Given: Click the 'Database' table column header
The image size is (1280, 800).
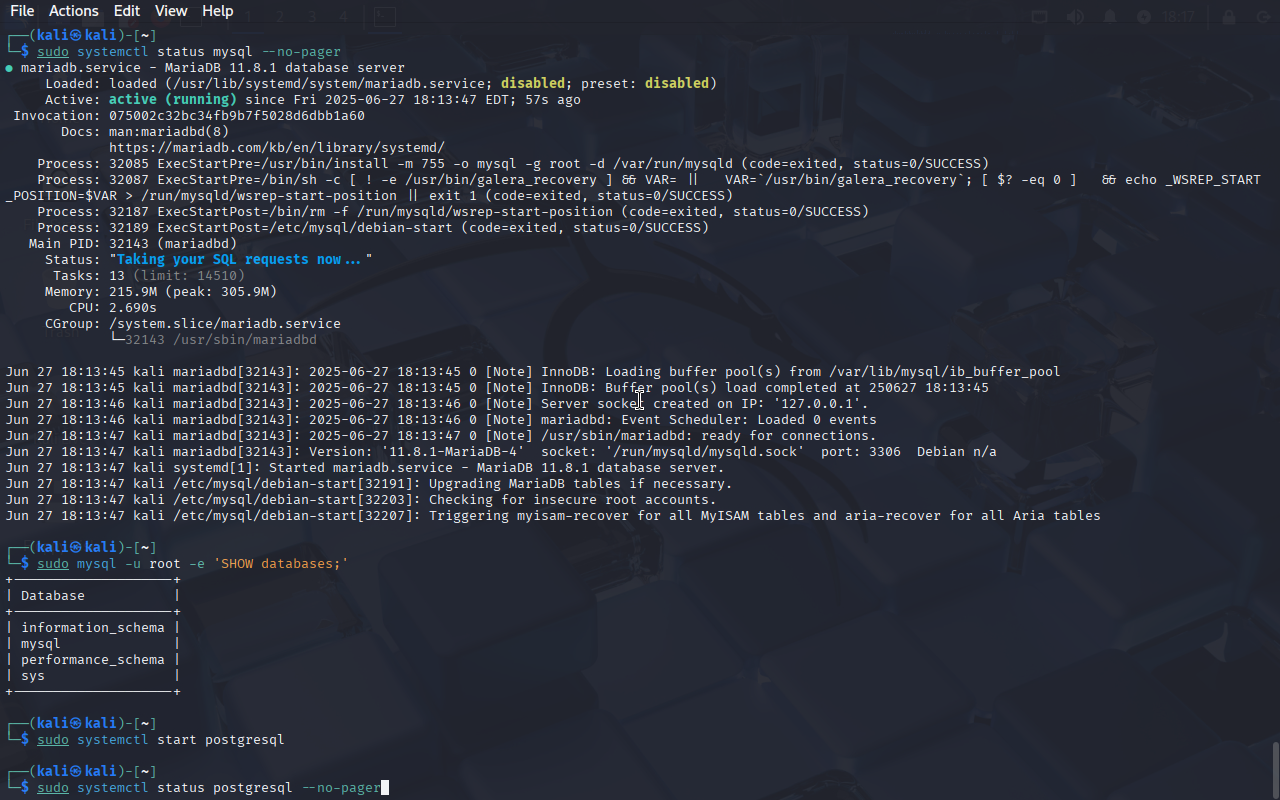Looking at the screenshot, I should pos(53,596).
